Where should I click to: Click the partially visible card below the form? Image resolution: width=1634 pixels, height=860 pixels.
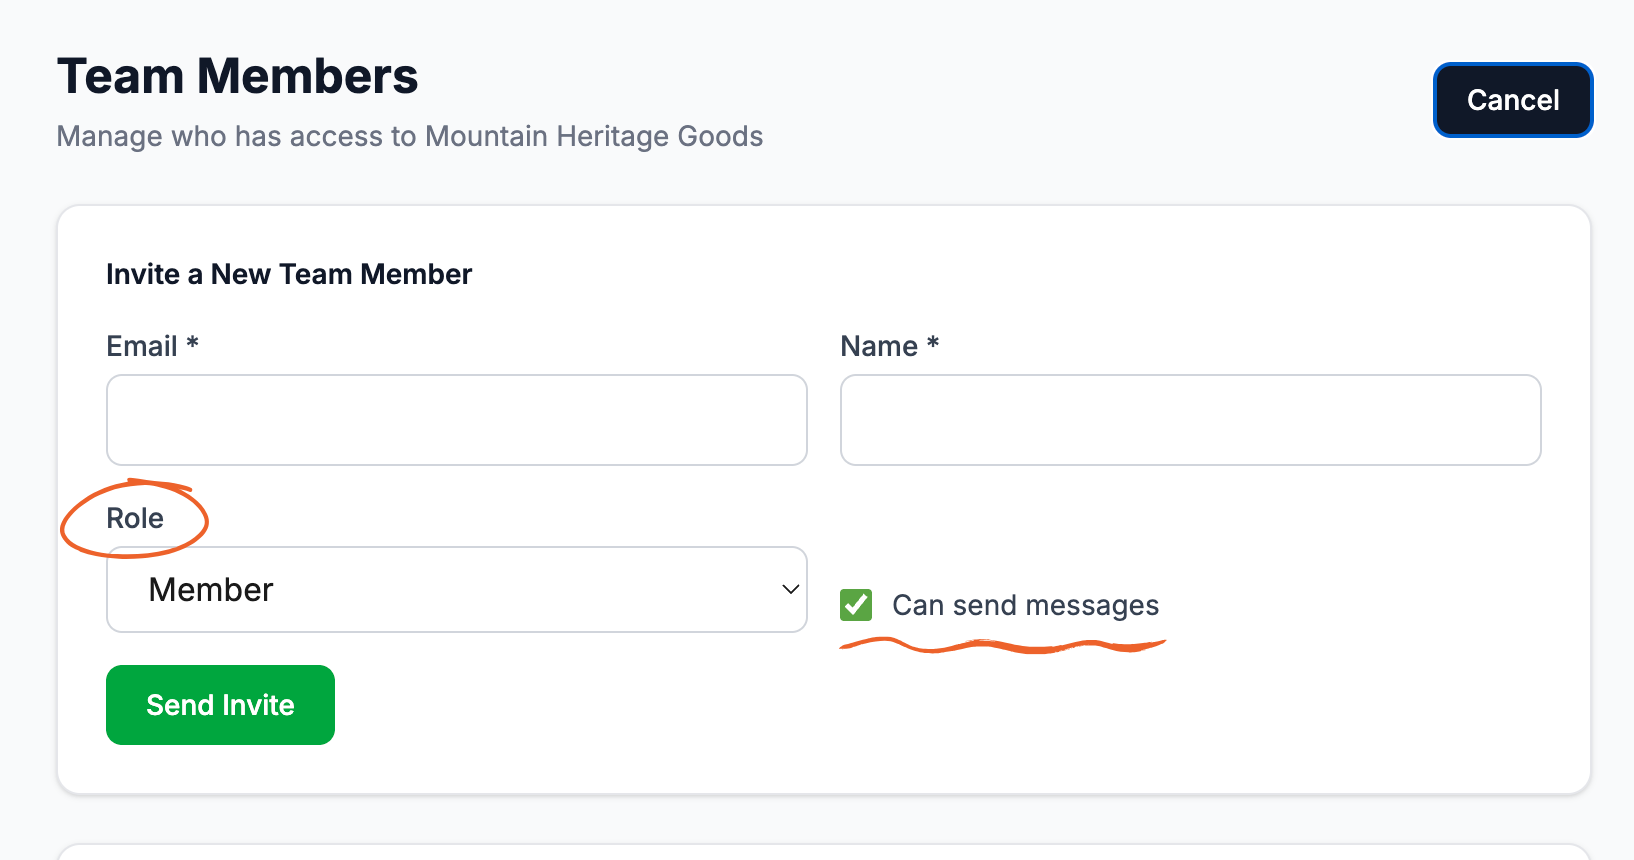pyautogui.click(x=824, y=852)
